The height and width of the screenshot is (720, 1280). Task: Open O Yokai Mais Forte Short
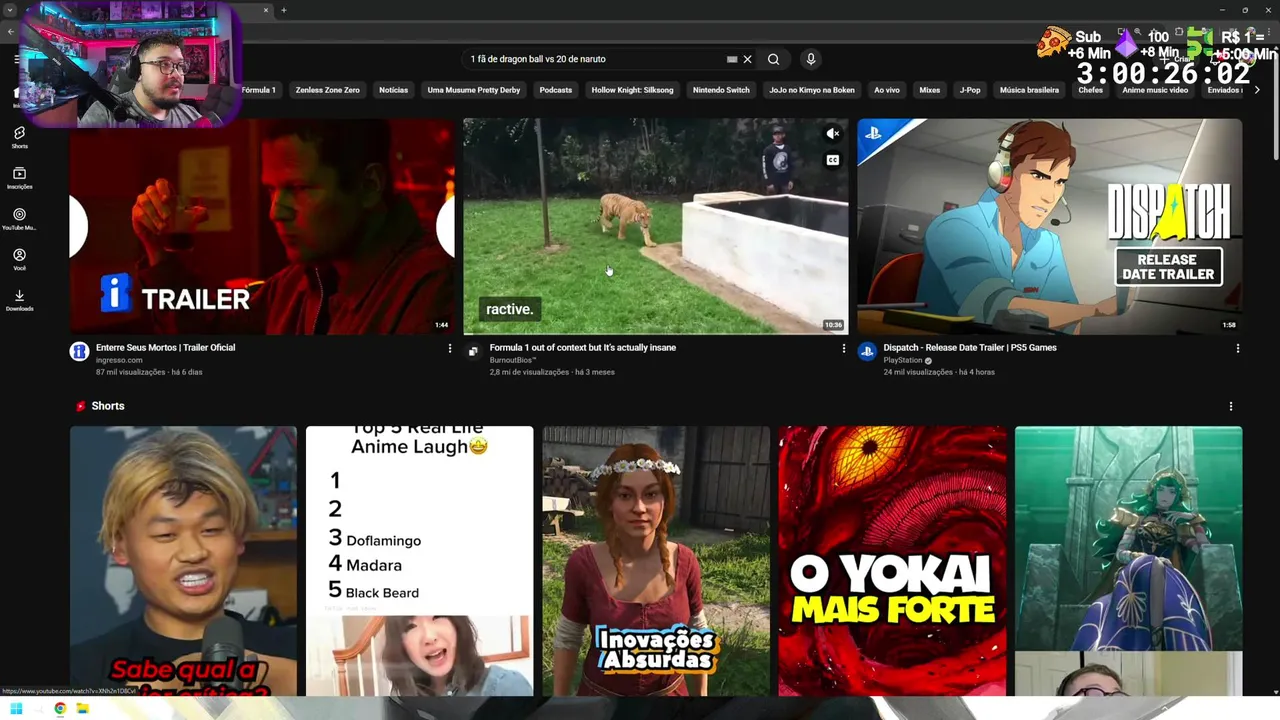coord(892,561)
